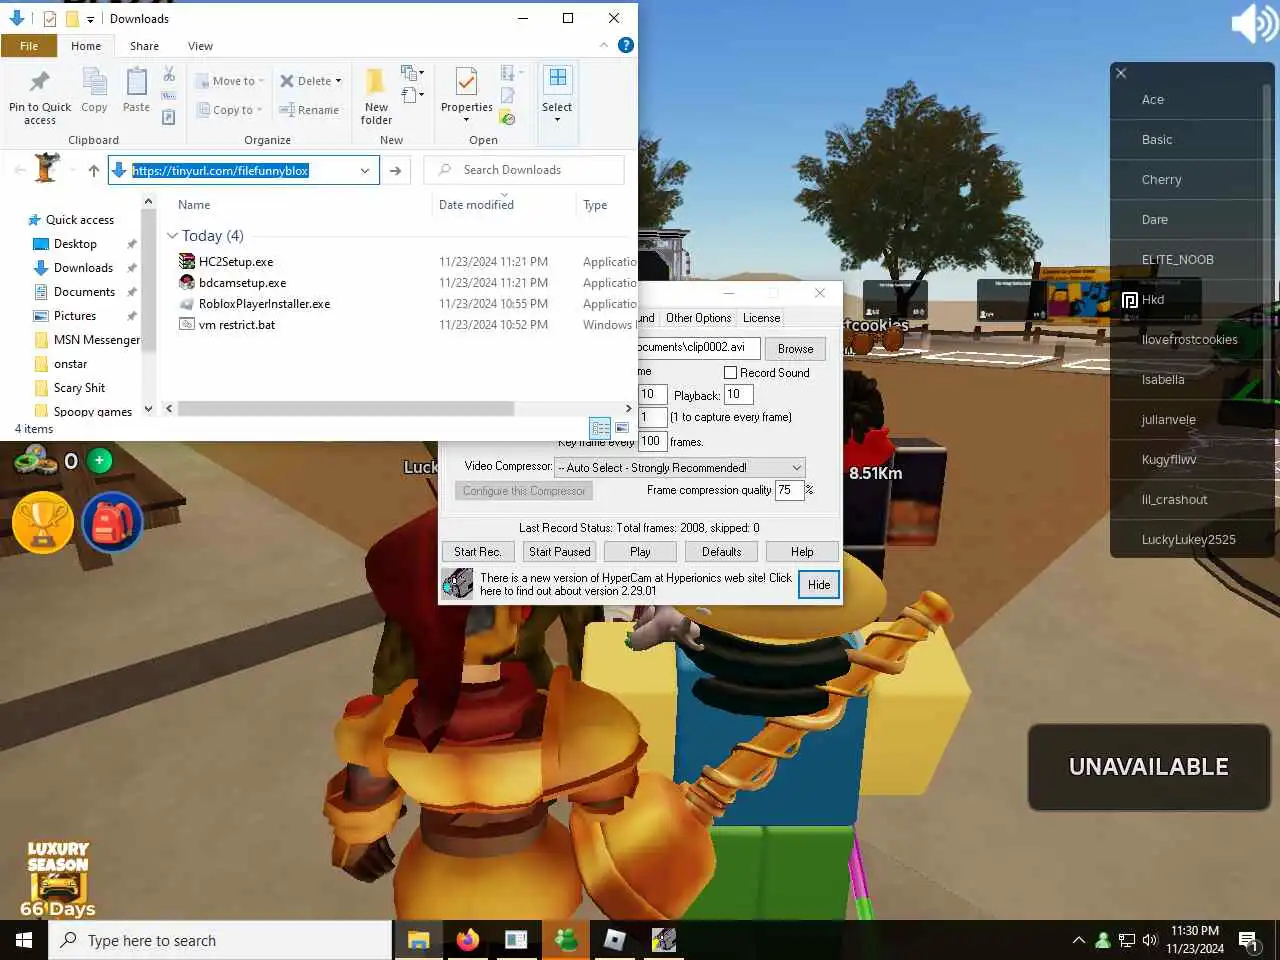This screenshot has height=960, width=1280.
Task: Open the HyperCam taskbar icon
Action: coord(664,940)
